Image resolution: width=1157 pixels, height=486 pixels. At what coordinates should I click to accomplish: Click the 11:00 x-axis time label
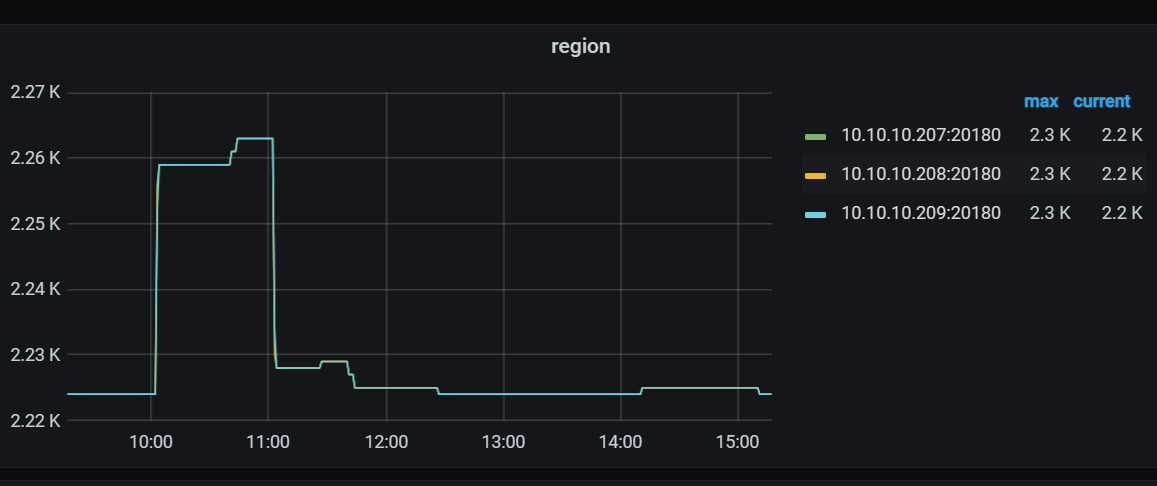[268, 442]
